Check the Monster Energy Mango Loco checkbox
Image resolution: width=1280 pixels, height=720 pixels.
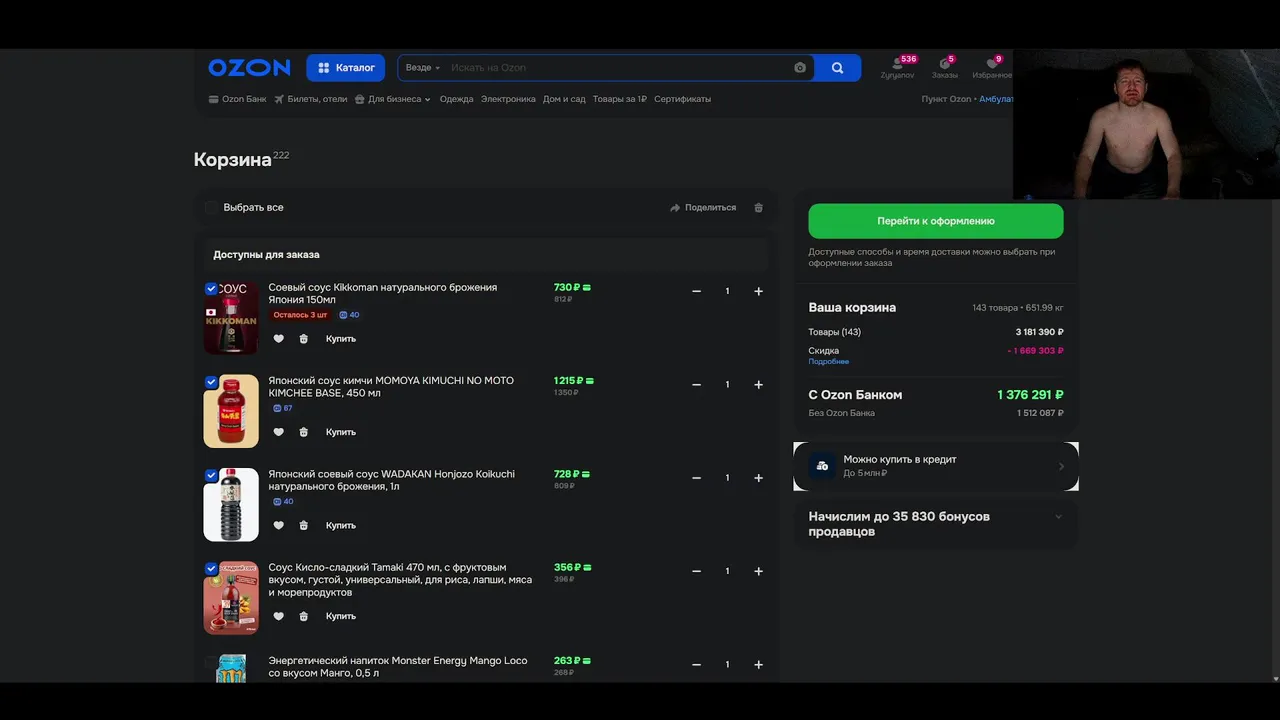click(211, 661)
